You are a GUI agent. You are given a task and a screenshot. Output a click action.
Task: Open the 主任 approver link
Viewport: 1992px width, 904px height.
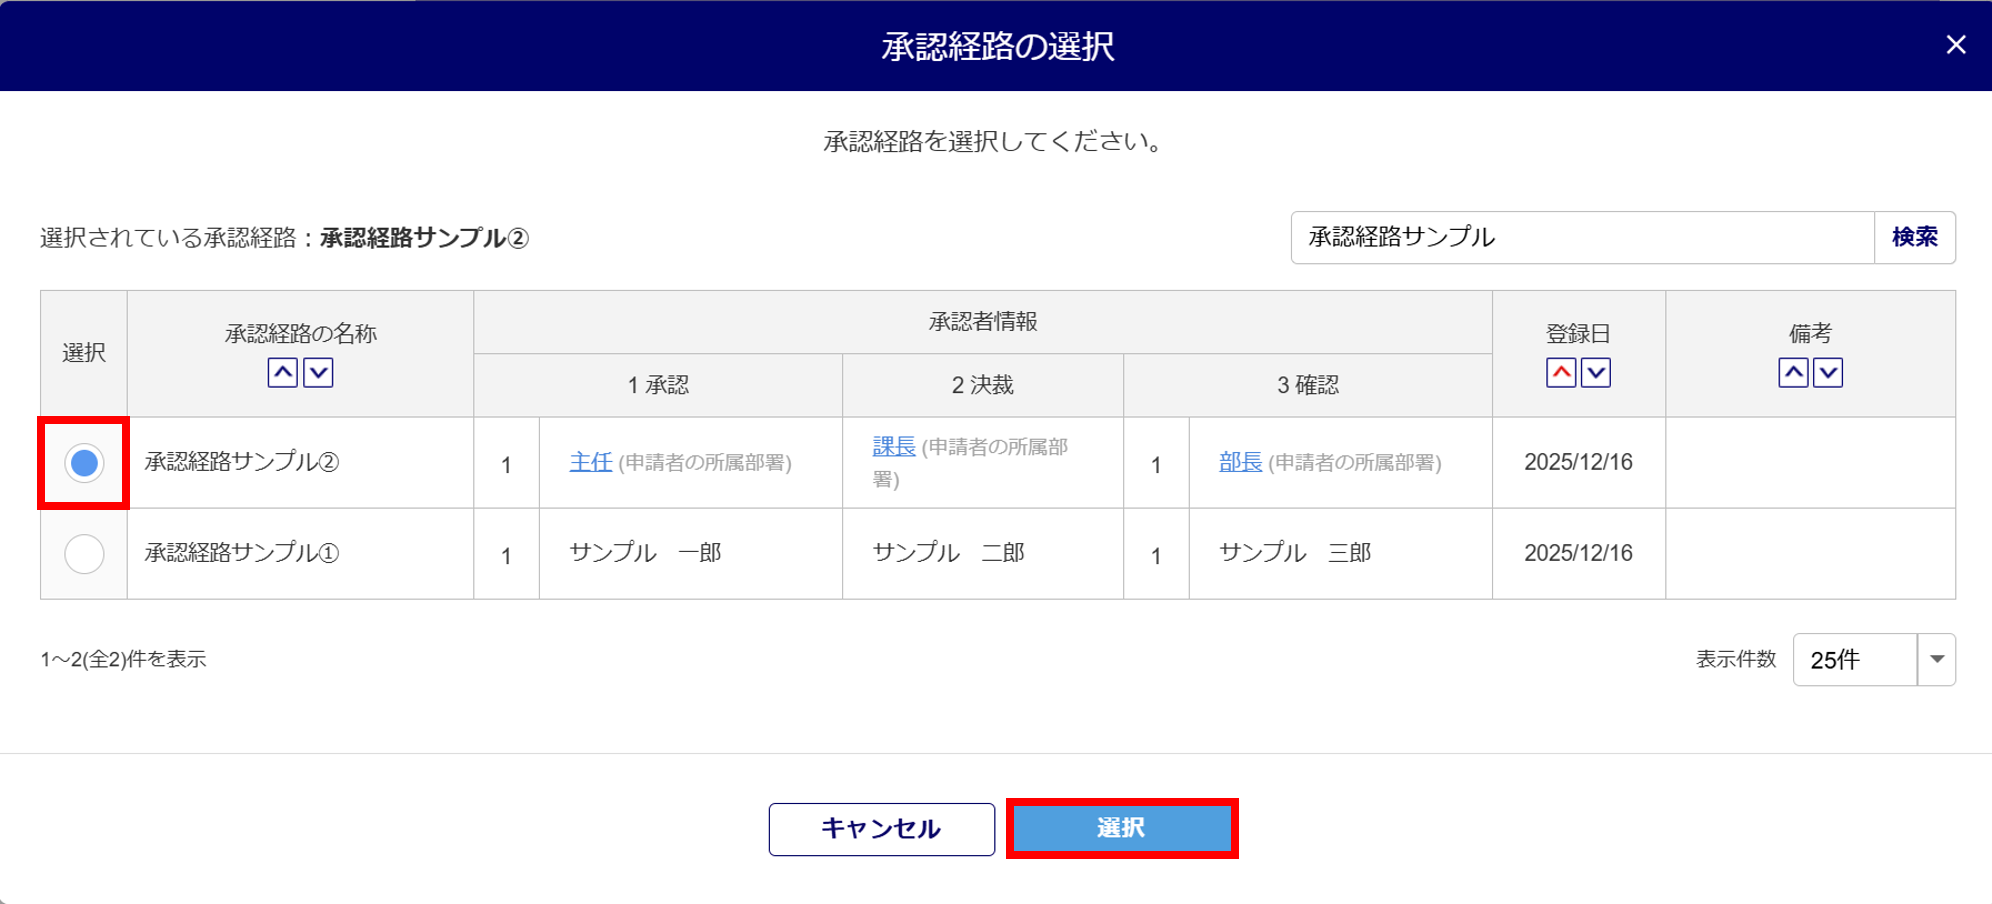click(590, 462)
